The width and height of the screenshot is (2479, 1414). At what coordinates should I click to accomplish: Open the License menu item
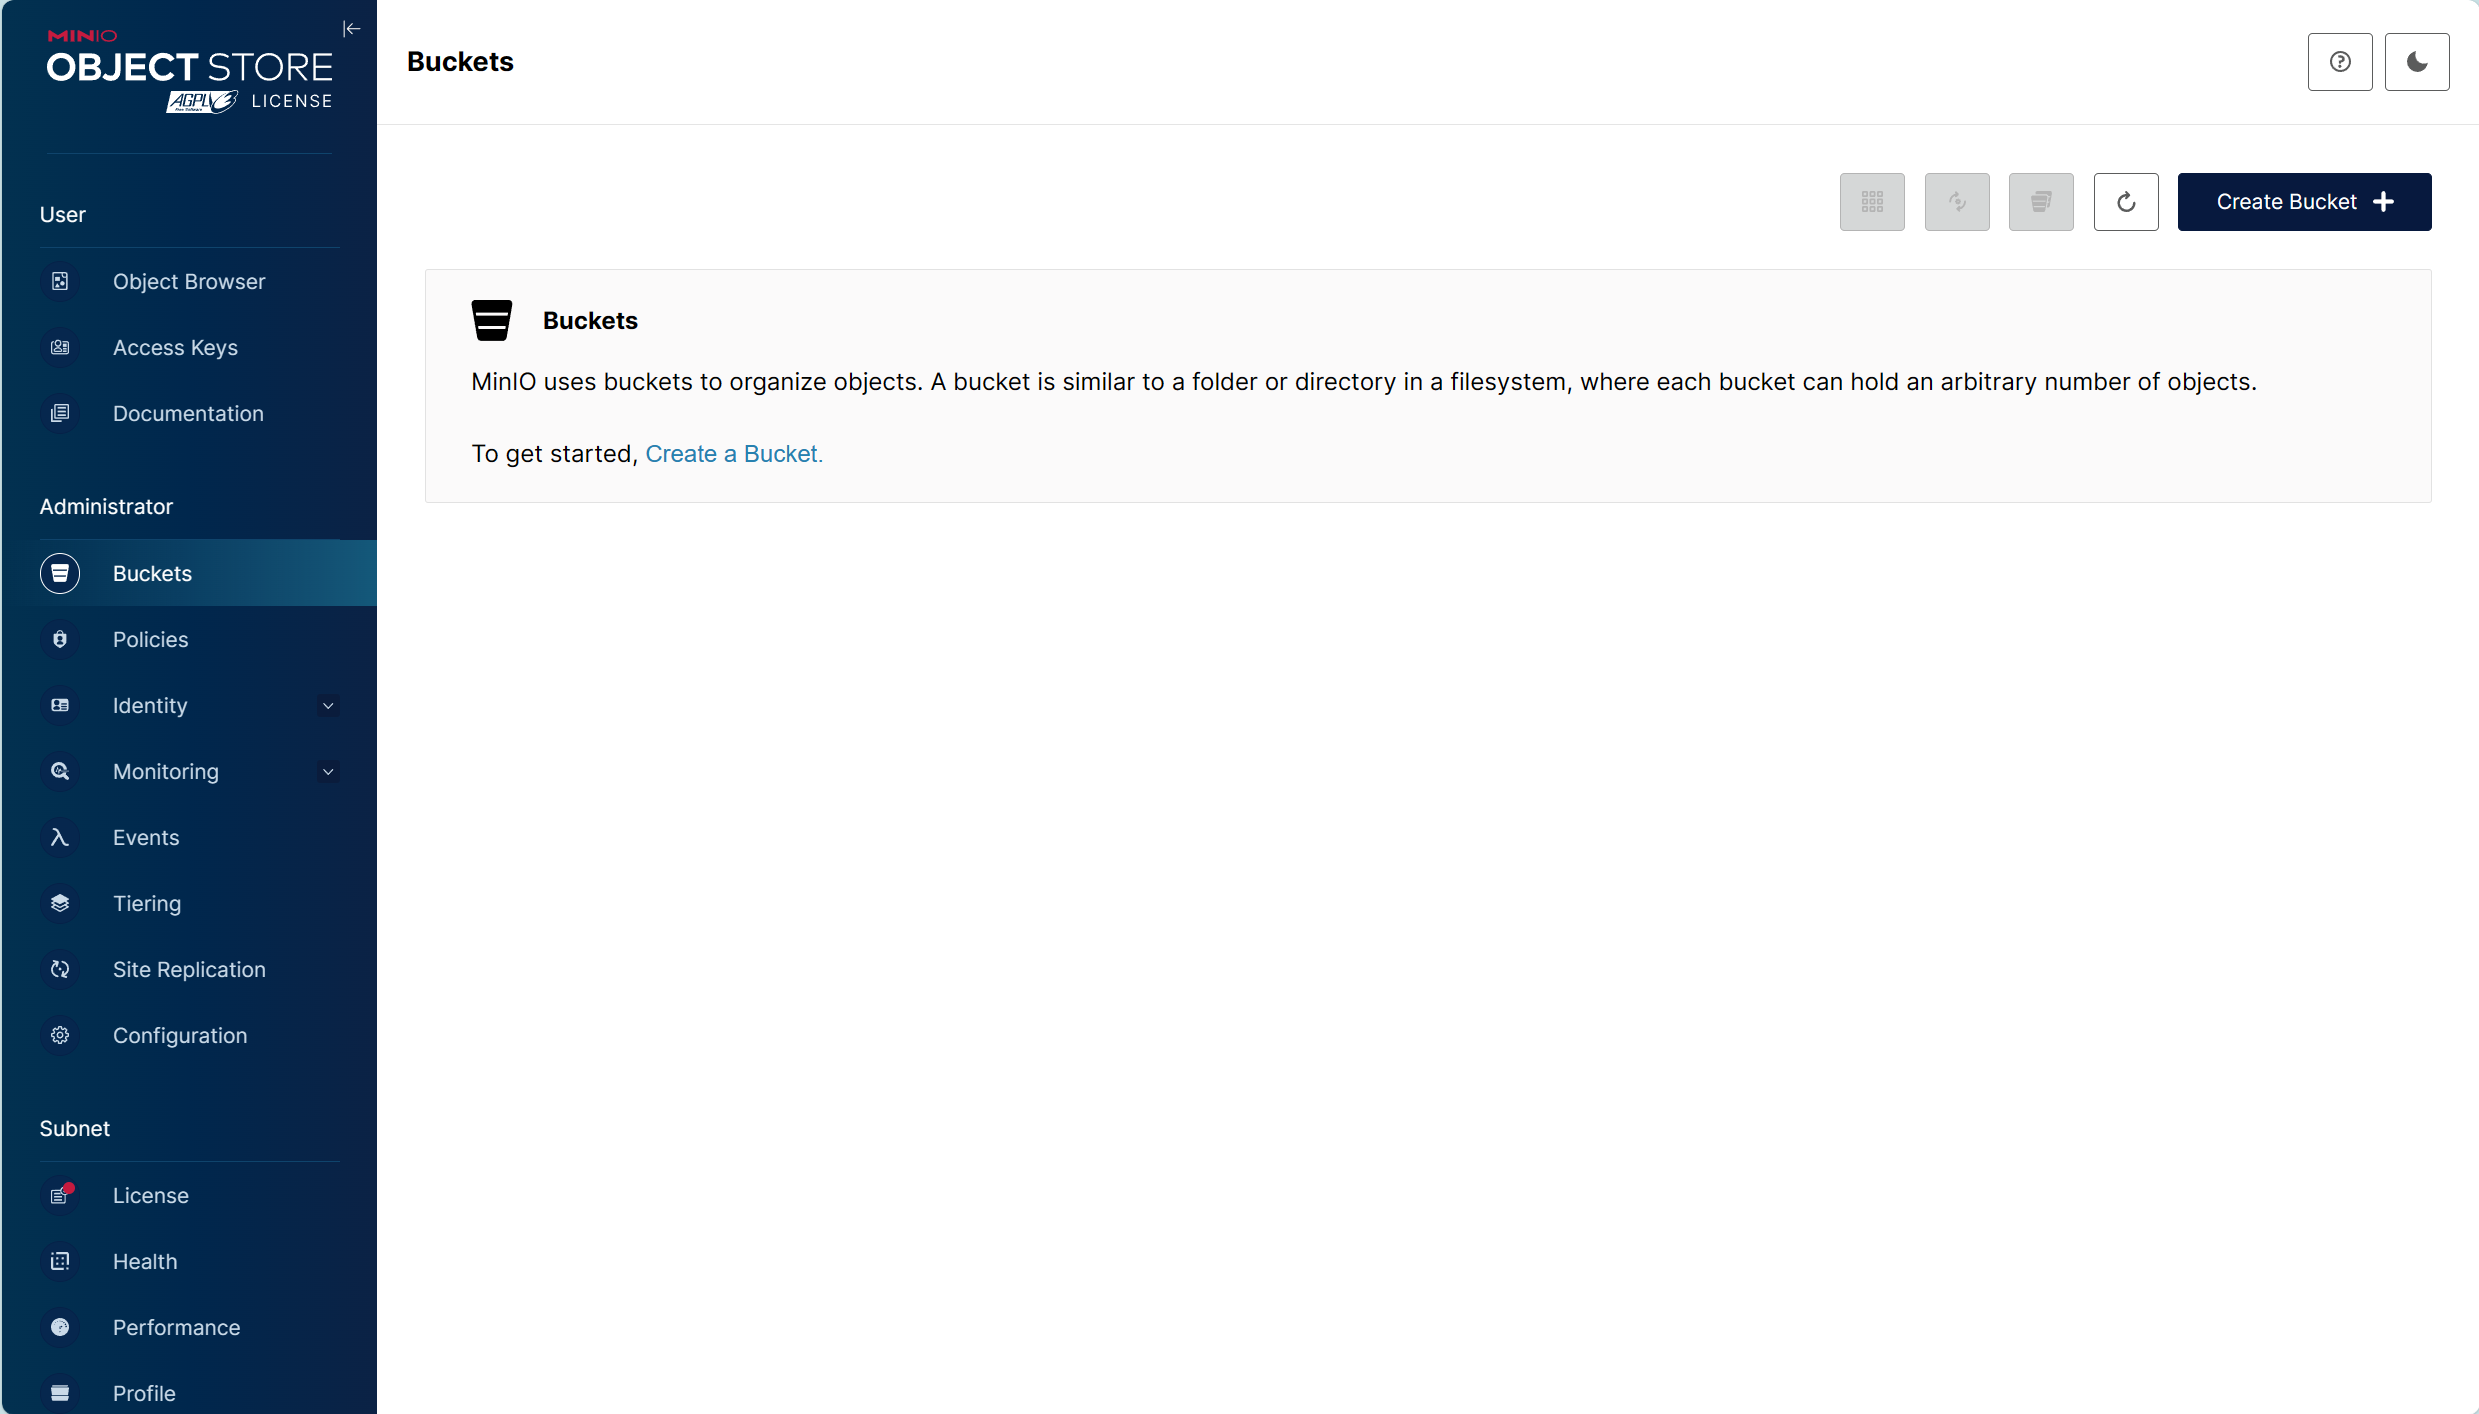click(150, 1196)
